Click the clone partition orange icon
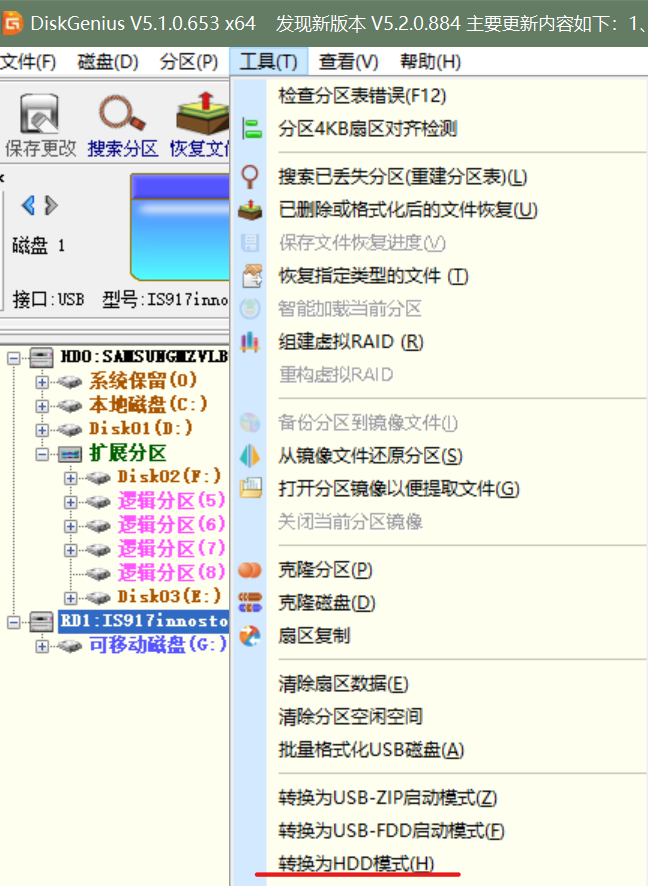This screenshot has width=648, height=886. tap(250, 570)
